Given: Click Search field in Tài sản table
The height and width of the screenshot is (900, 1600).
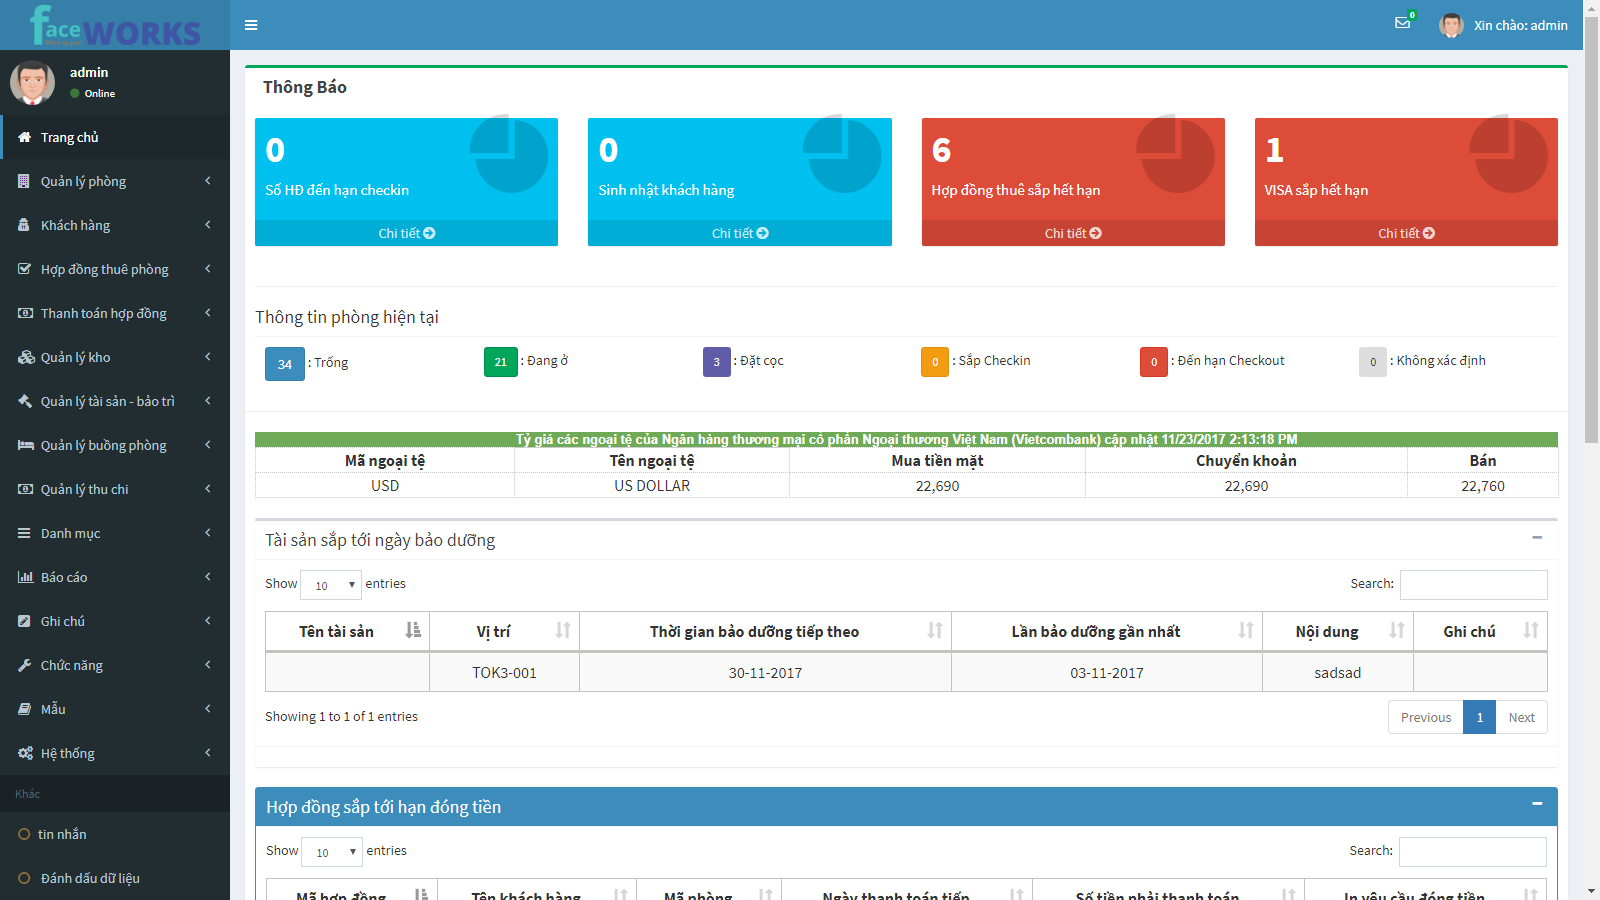Looking at the screenshot, I should 1473,585.
